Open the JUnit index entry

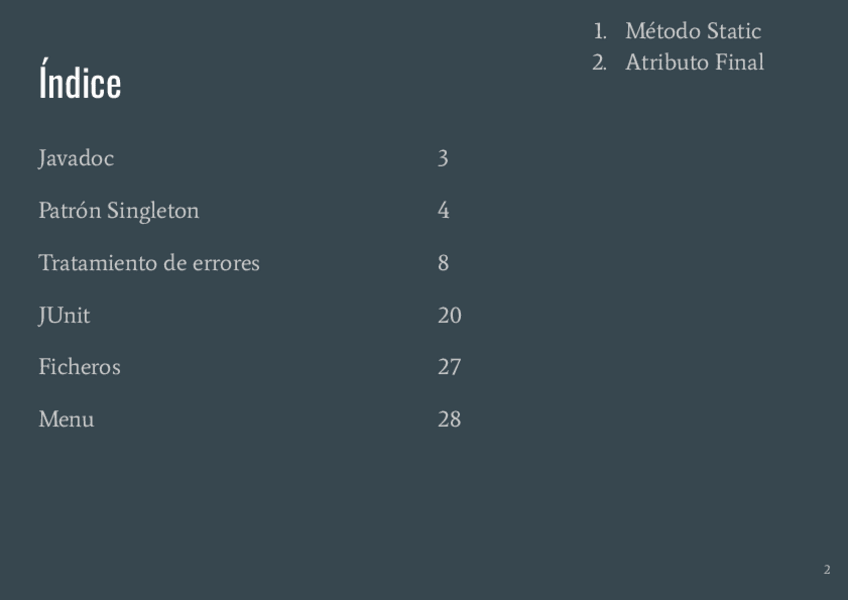tap(64, 315)
